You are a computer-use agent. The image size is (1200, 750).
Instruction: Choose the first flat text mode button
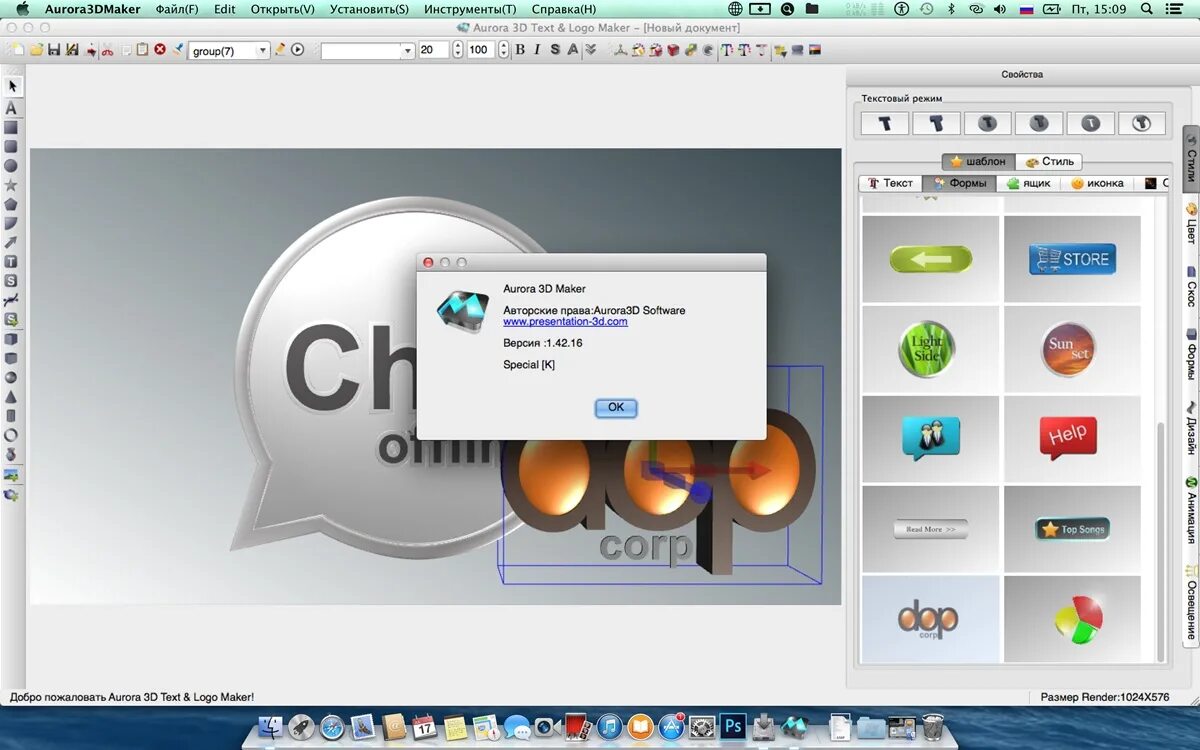885,123
